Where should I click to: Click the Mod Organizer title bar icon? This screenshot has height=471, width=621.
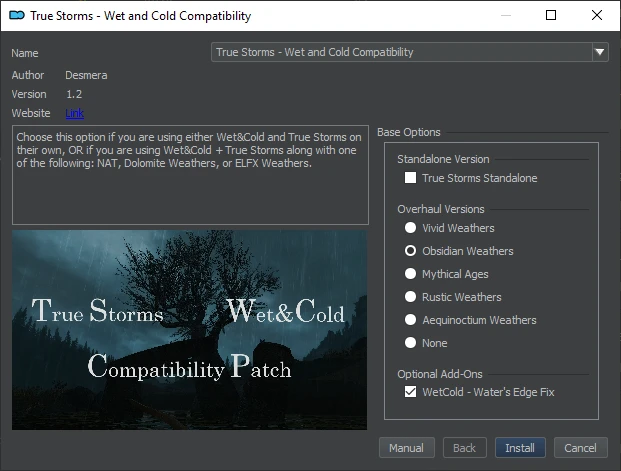(17, 15)
